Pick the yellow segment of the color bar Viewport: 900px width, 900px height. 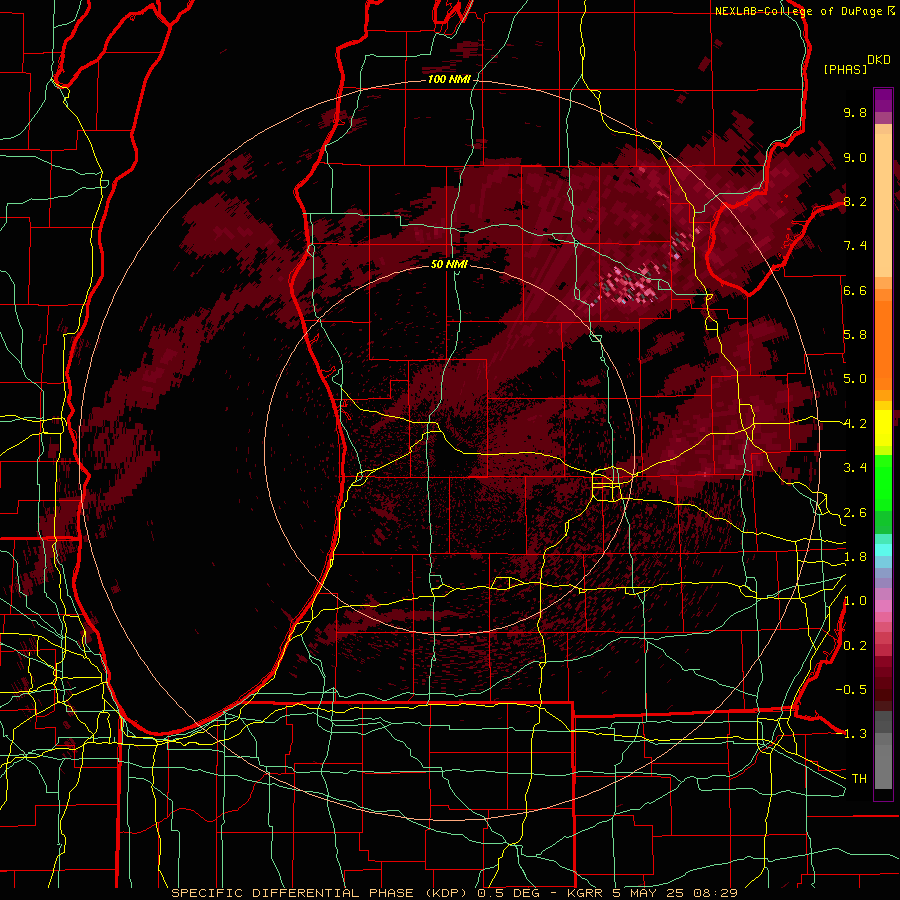(883, 428)
